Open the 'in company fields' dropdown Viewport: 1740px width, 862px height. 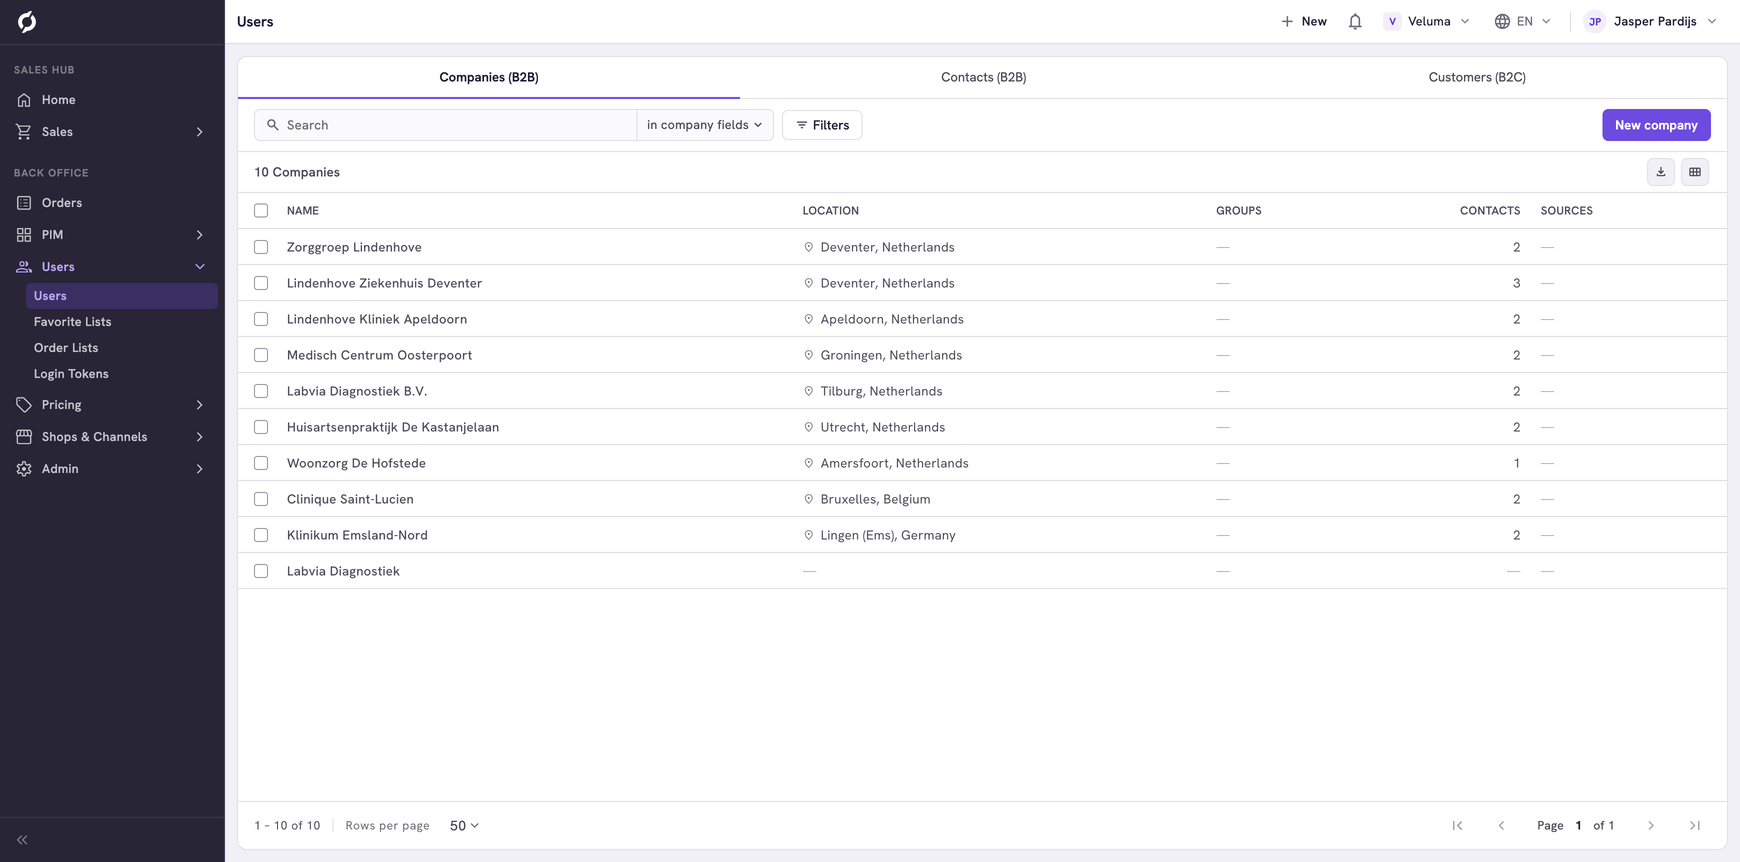coord(705,125)
